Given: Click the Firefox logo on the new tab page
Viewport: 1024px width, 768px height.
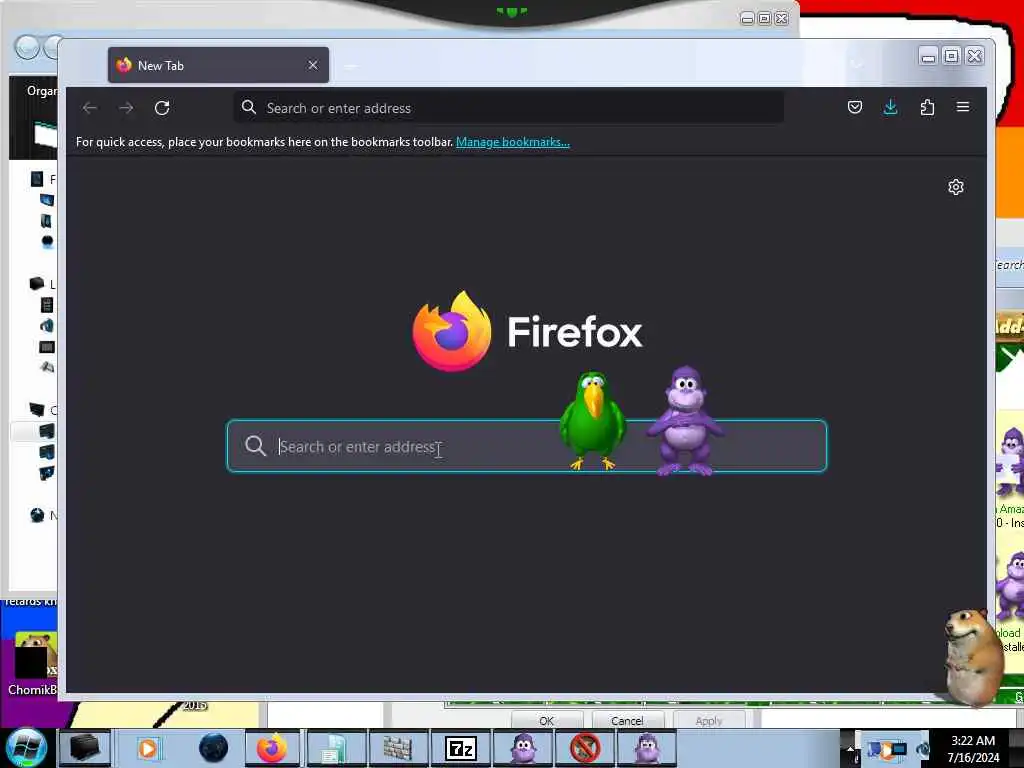Looking at the screenshot, I should coord(451,331).
